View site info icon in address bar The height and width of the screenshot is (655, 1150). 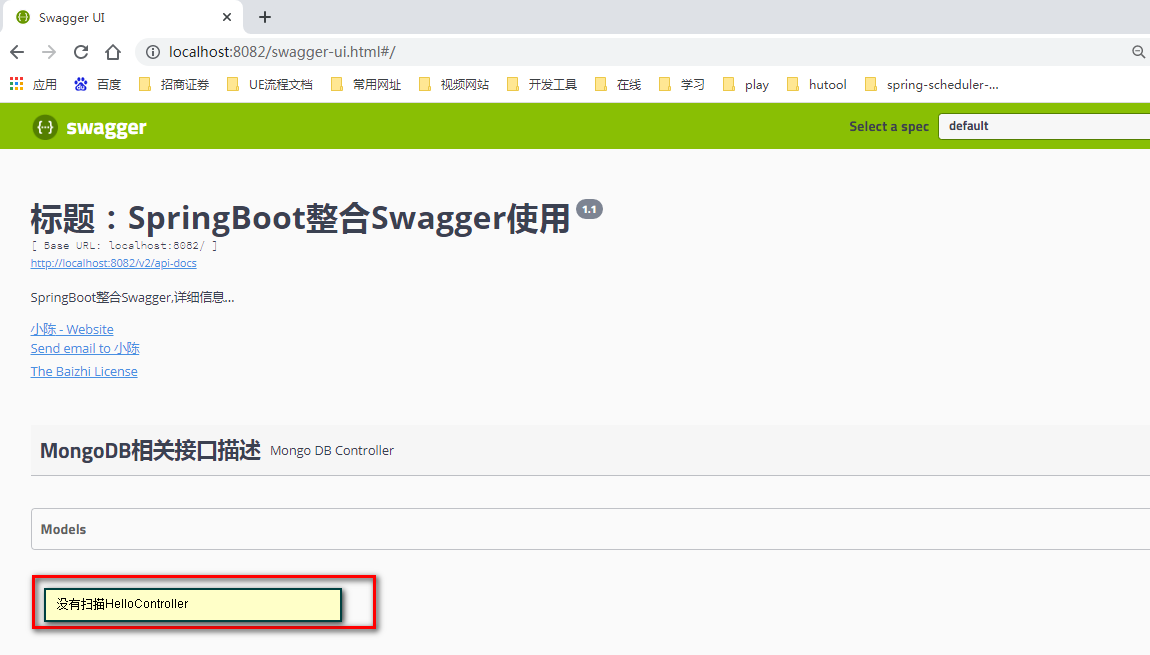pyautogui.click(x=153, y=52)
